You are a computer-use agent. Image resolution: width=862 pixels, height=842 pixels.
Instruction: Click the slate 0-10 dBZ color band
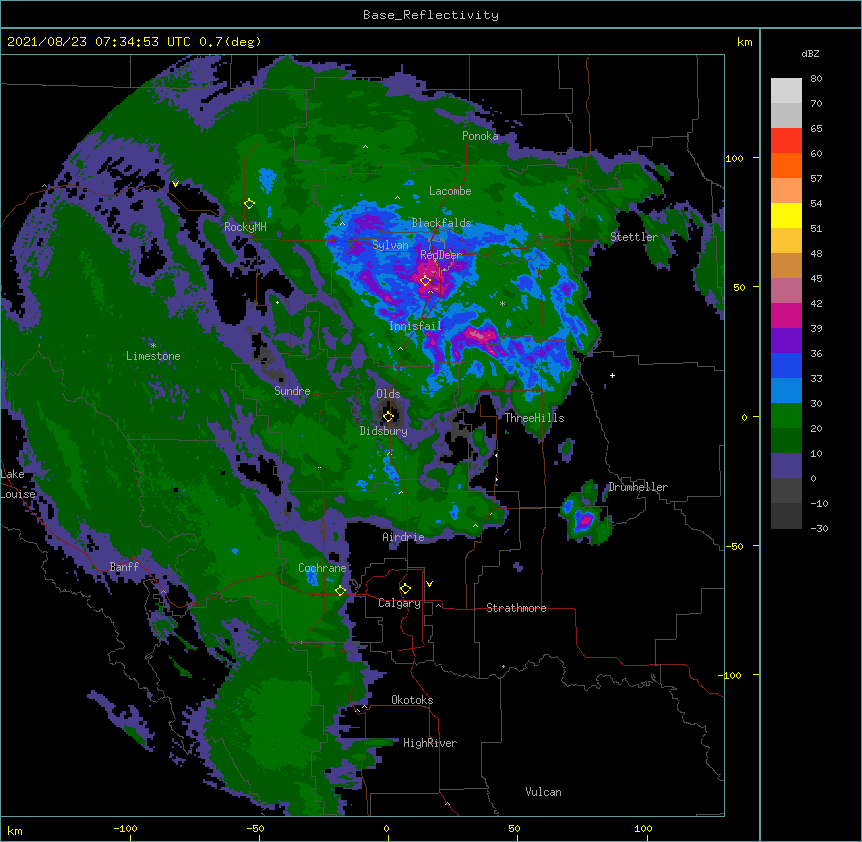(x=786, y=466)
